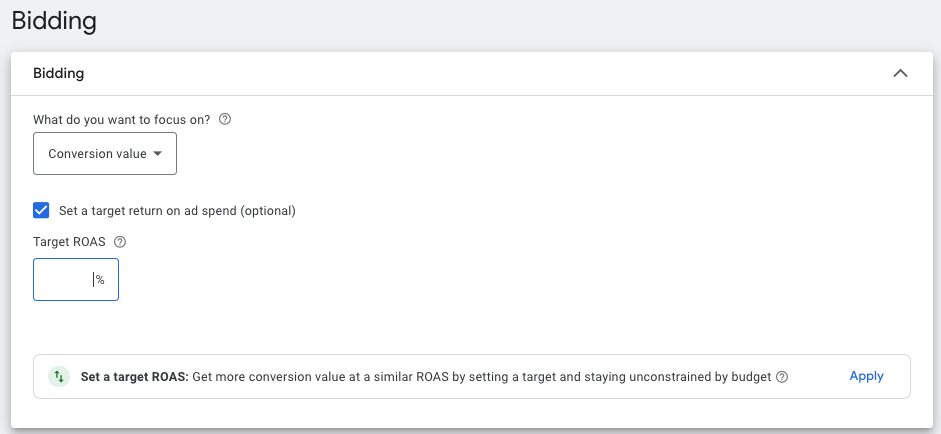Click 'What do you want to focus on?' label
Viewport: 941px width, 434px height.
coord(122,119)
